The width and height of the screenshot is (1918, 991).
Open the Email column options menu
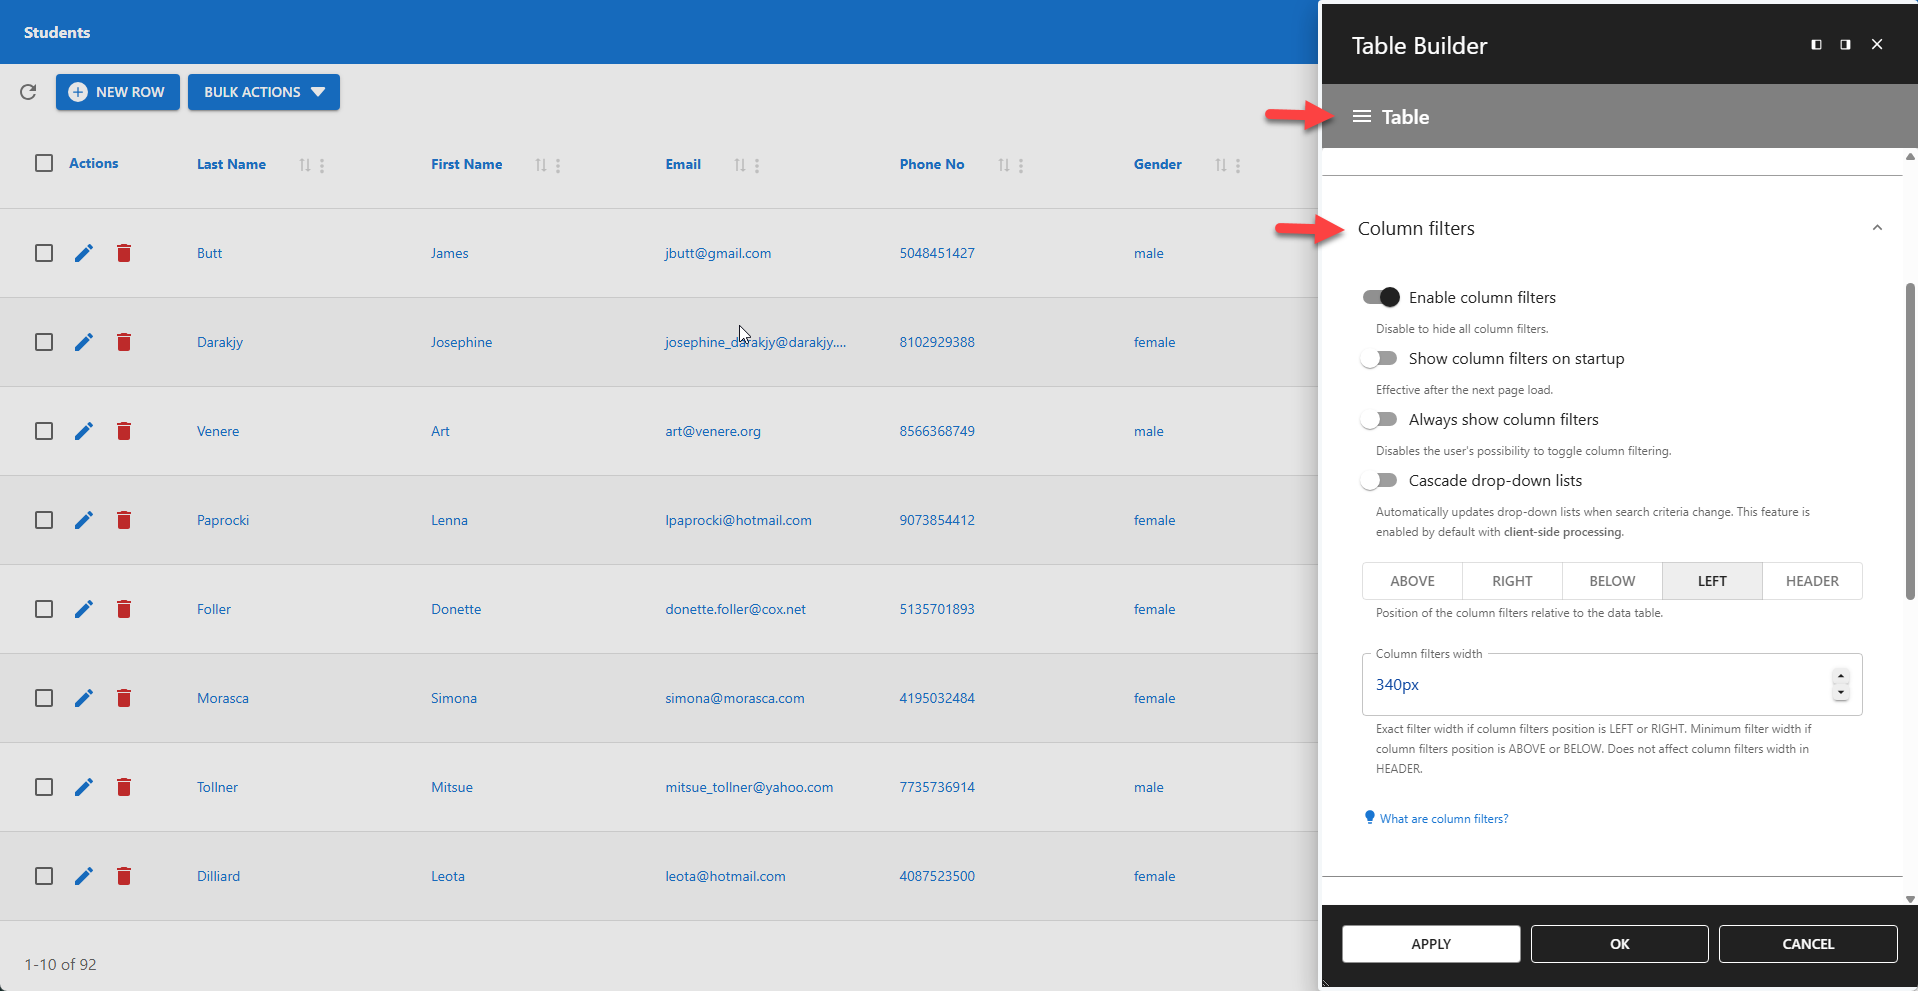coord(756,165)
